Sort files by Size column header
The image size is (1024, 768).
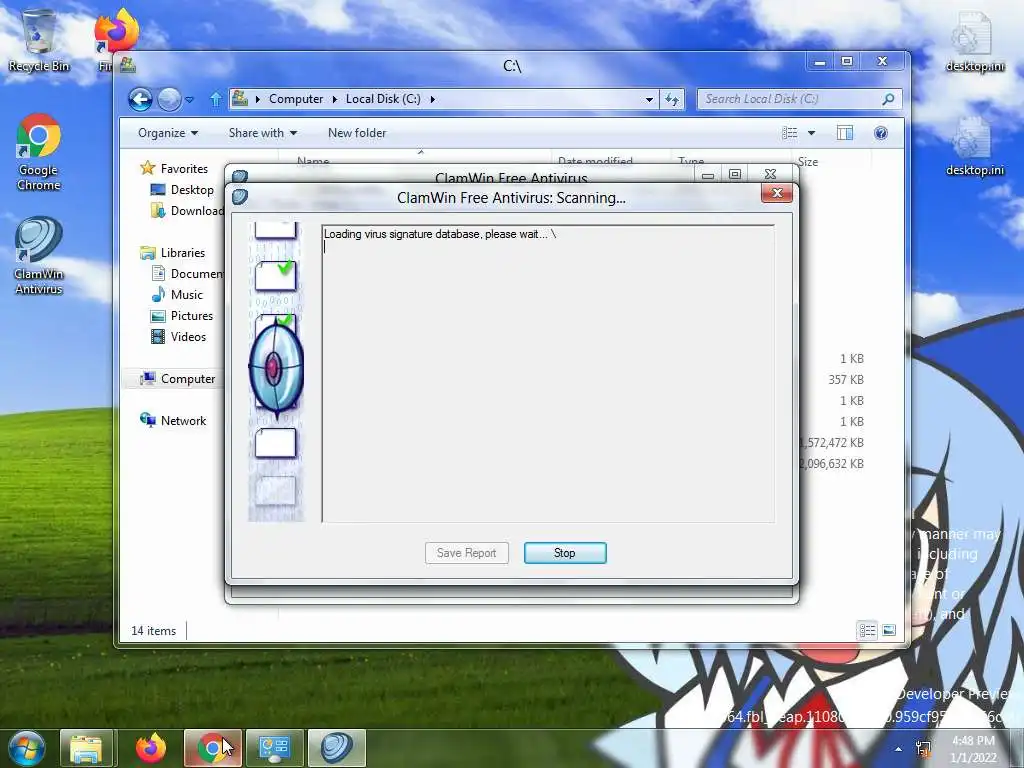click(x=807, y=161)
